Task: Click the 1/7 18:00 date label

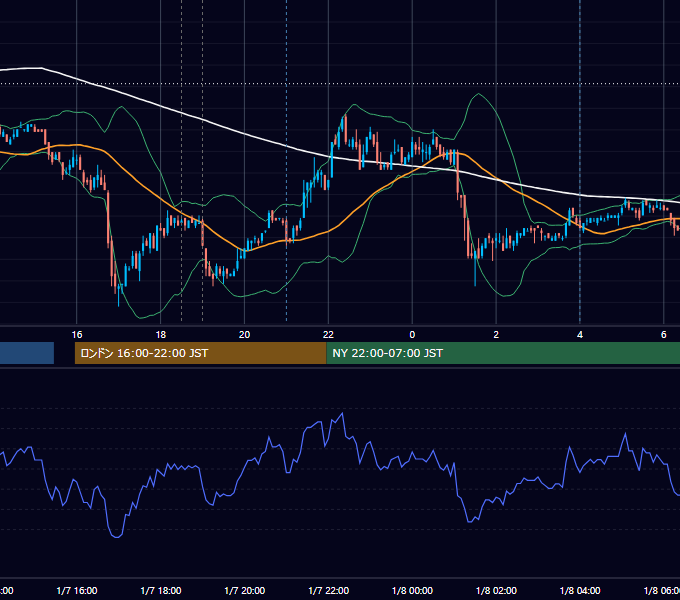Action: tap(161, 590)
